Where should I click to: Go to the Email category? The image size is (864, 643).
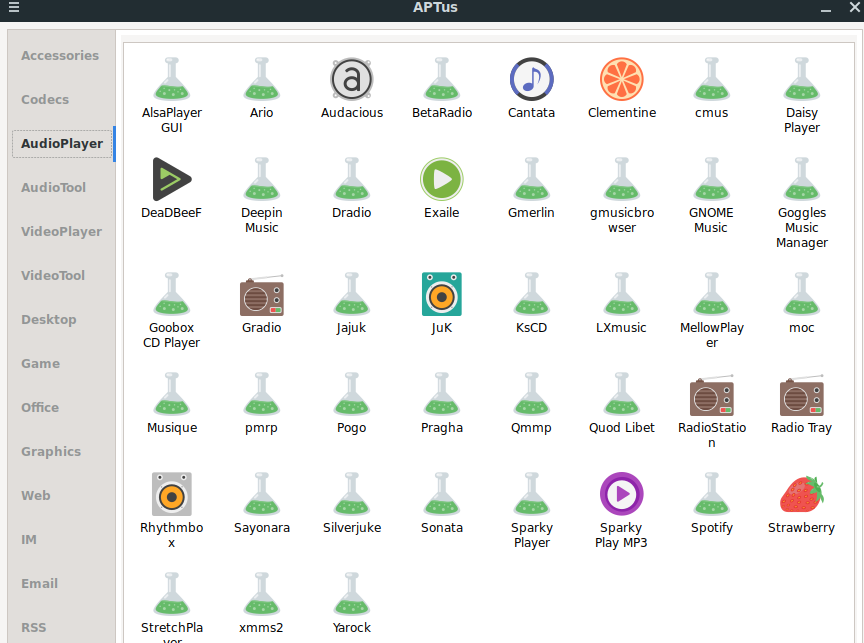pos(39,583)
